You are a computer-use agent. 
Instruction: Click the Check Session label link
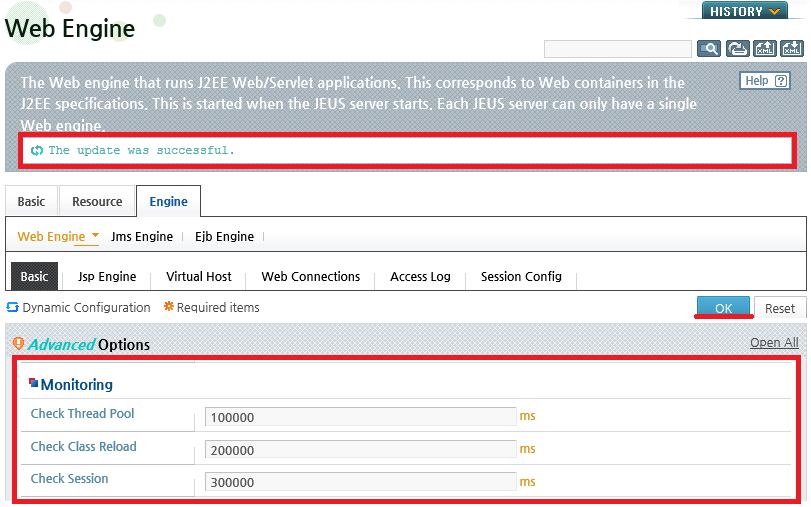click(x=69, y=479)
